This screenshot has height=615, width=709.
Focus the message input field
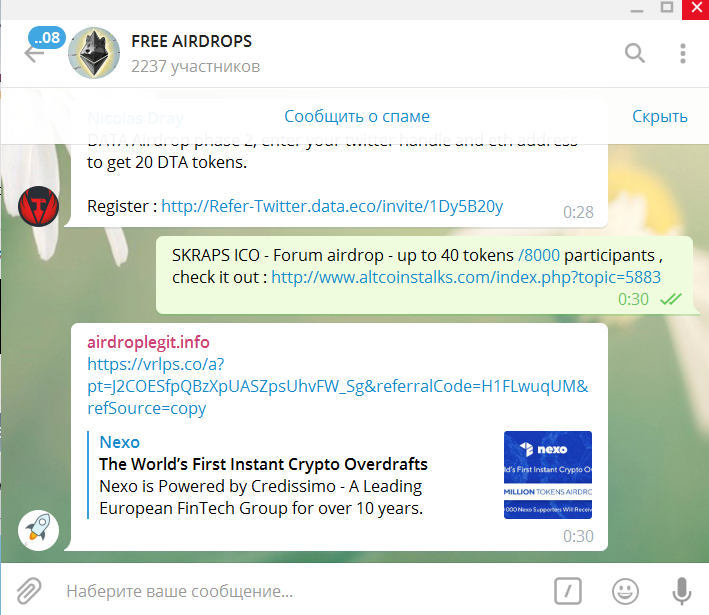(298, 591)
